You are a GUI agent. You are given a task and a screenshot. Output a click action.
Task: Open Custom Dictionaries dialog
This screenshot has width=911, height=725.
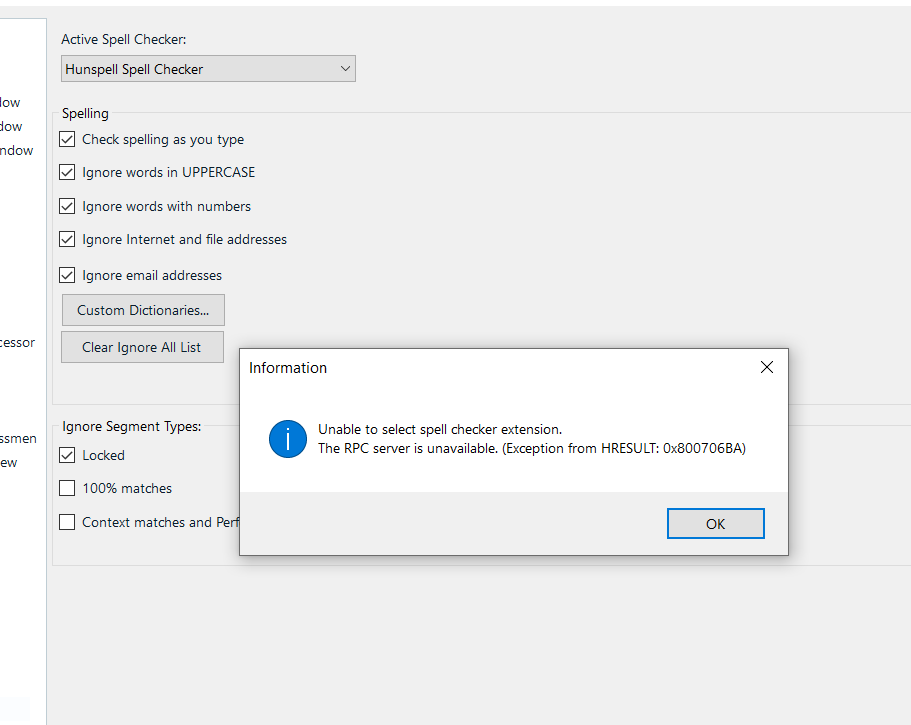click(143, 310)
